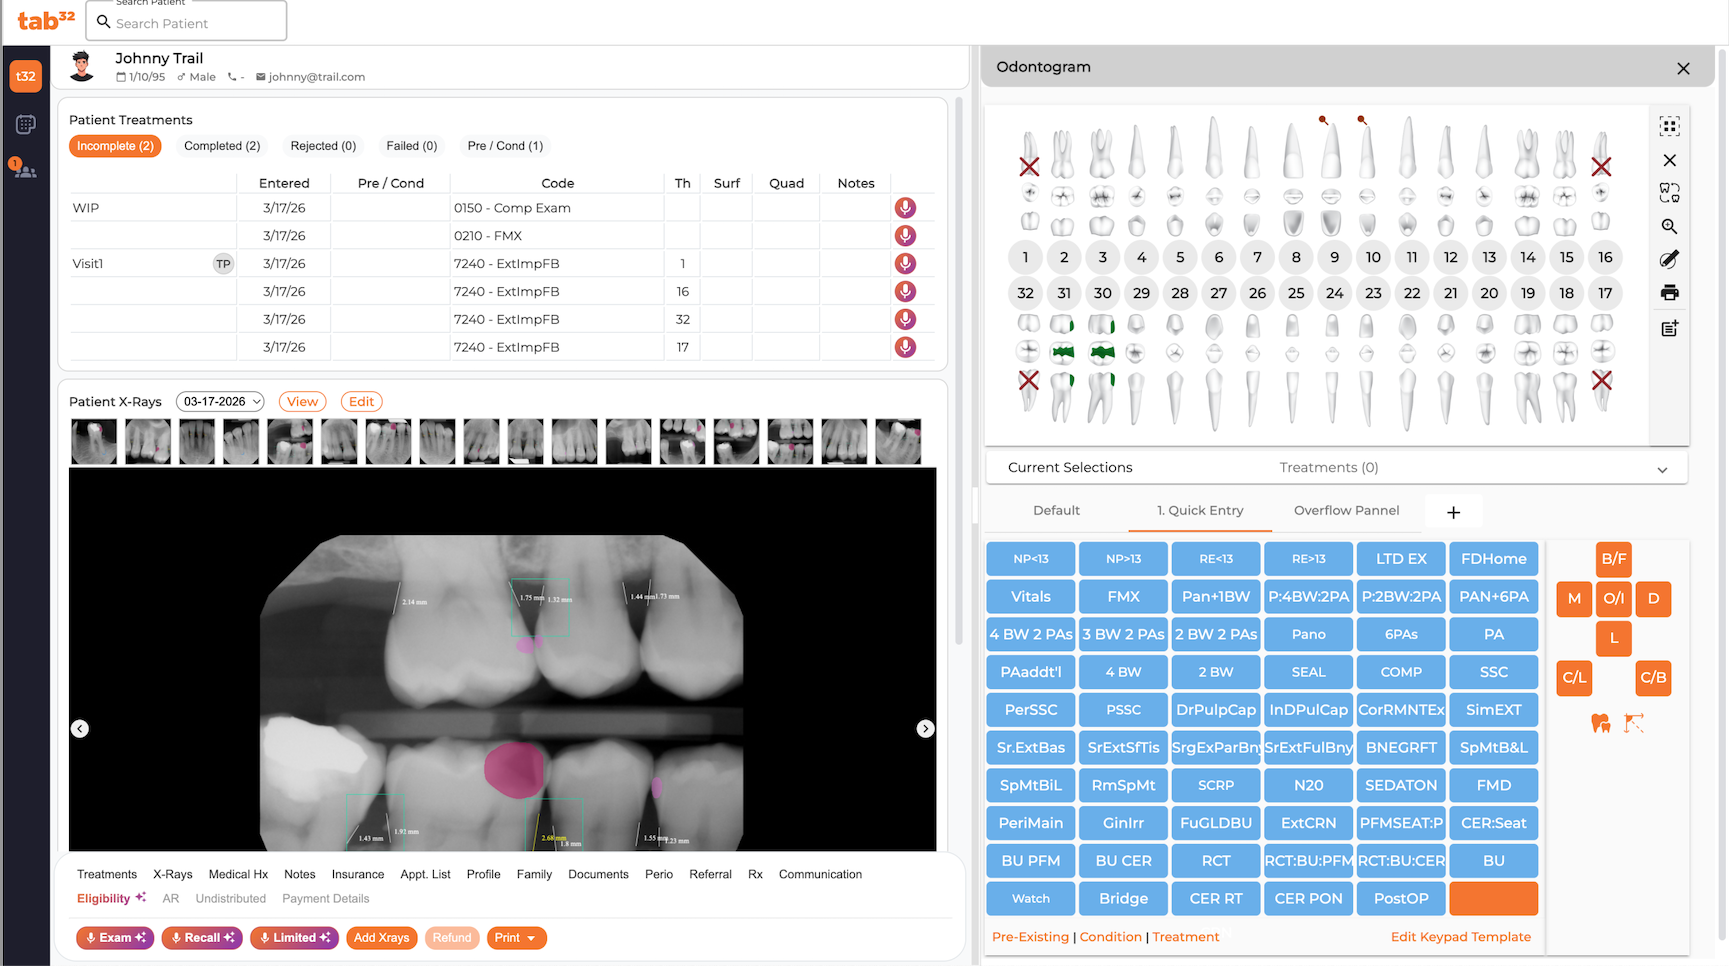The width and height of the screenshot is (1729, 966).
Task: Open the x-ray date dropdown 03-17-2026
Action: tap(220, 401)
